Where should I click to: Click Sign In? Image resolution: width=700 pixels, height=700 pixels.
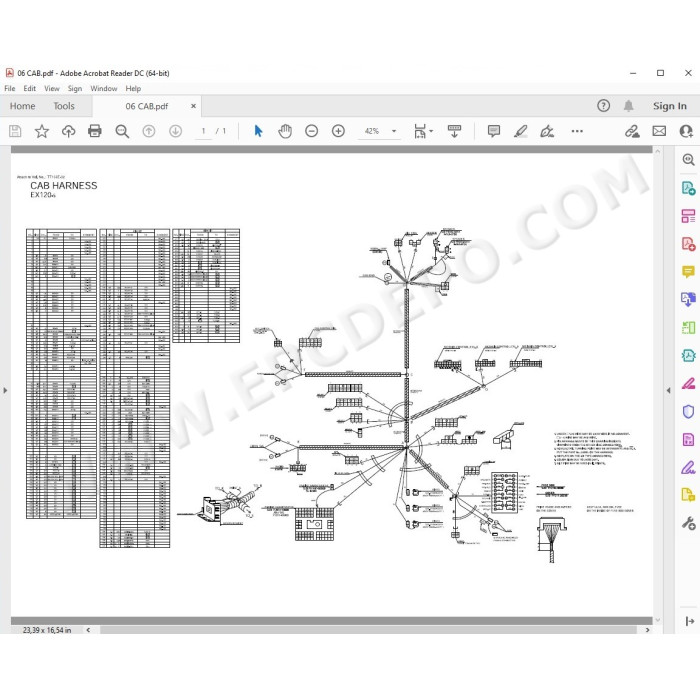click(x=669, y=106)
